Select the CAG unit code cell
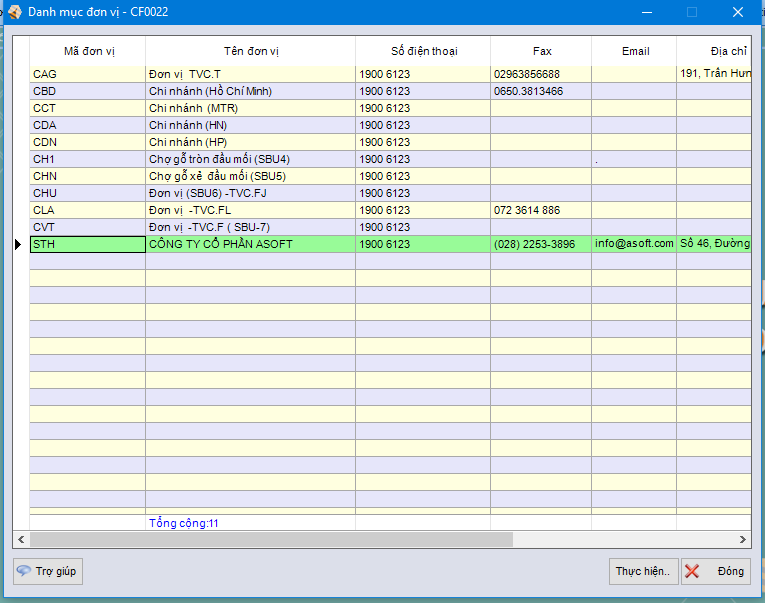Image resolution: width=765 pixels, height=603 pixels. click(x=88, y=74)
